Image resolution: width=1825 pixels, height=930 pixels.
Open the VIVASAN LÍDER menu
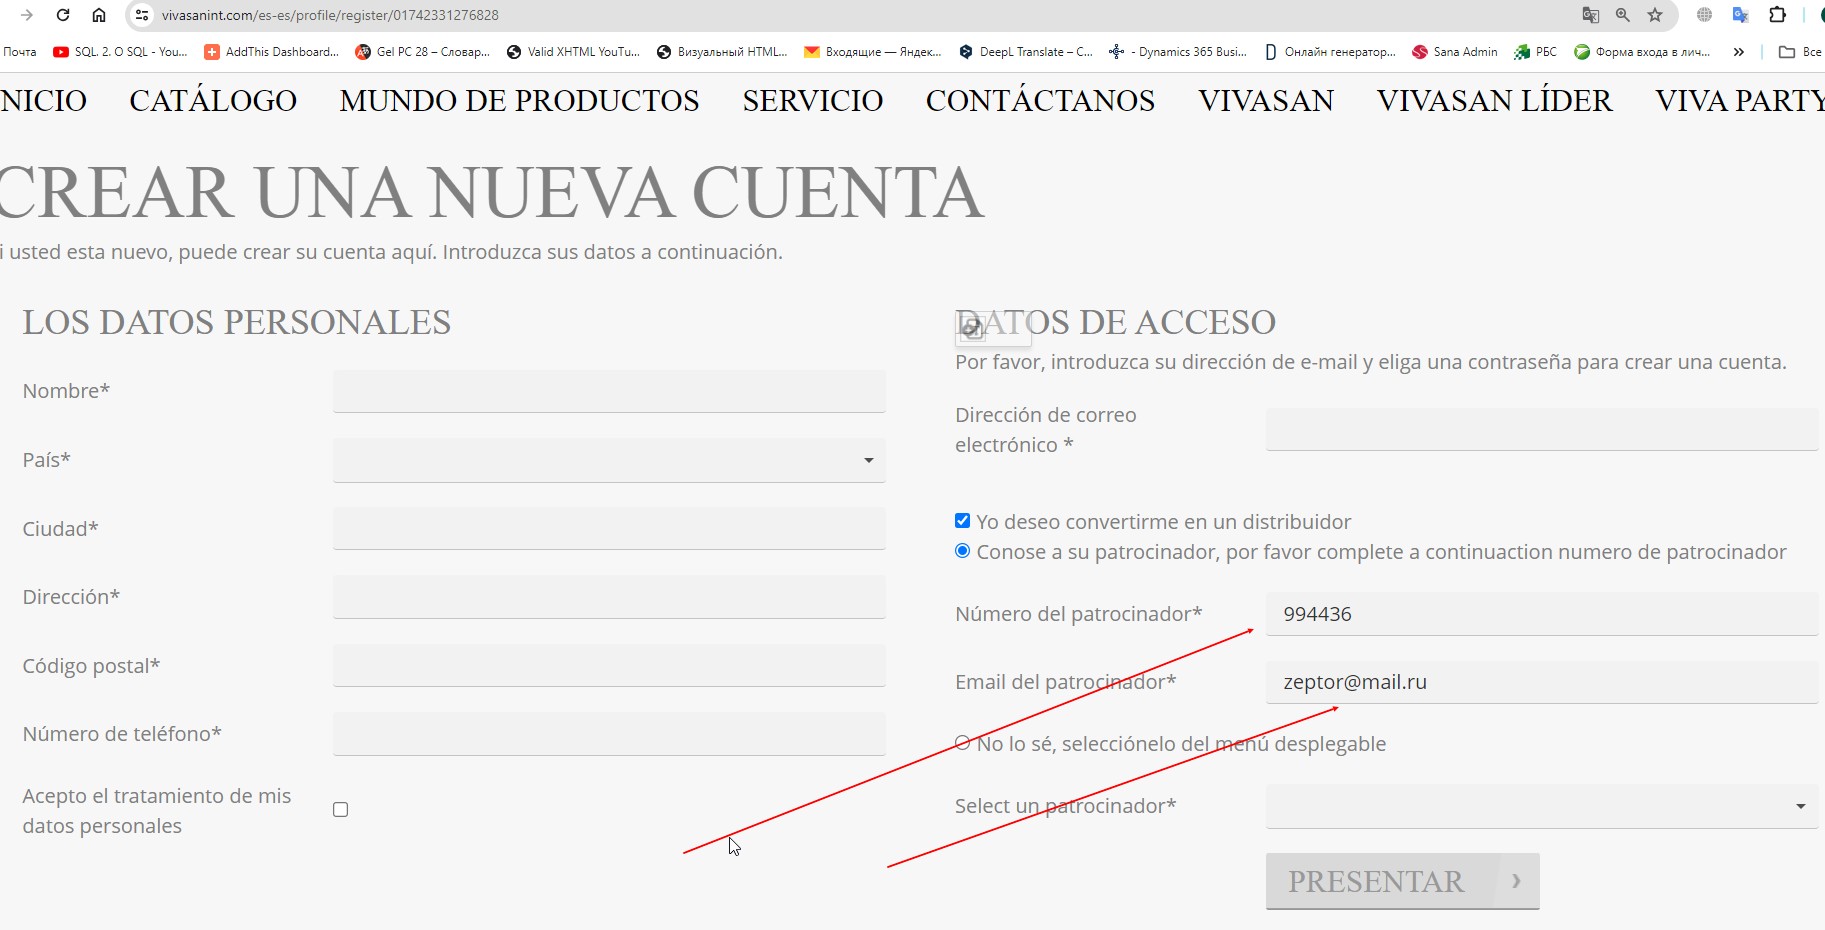[x=1494, y=101]
